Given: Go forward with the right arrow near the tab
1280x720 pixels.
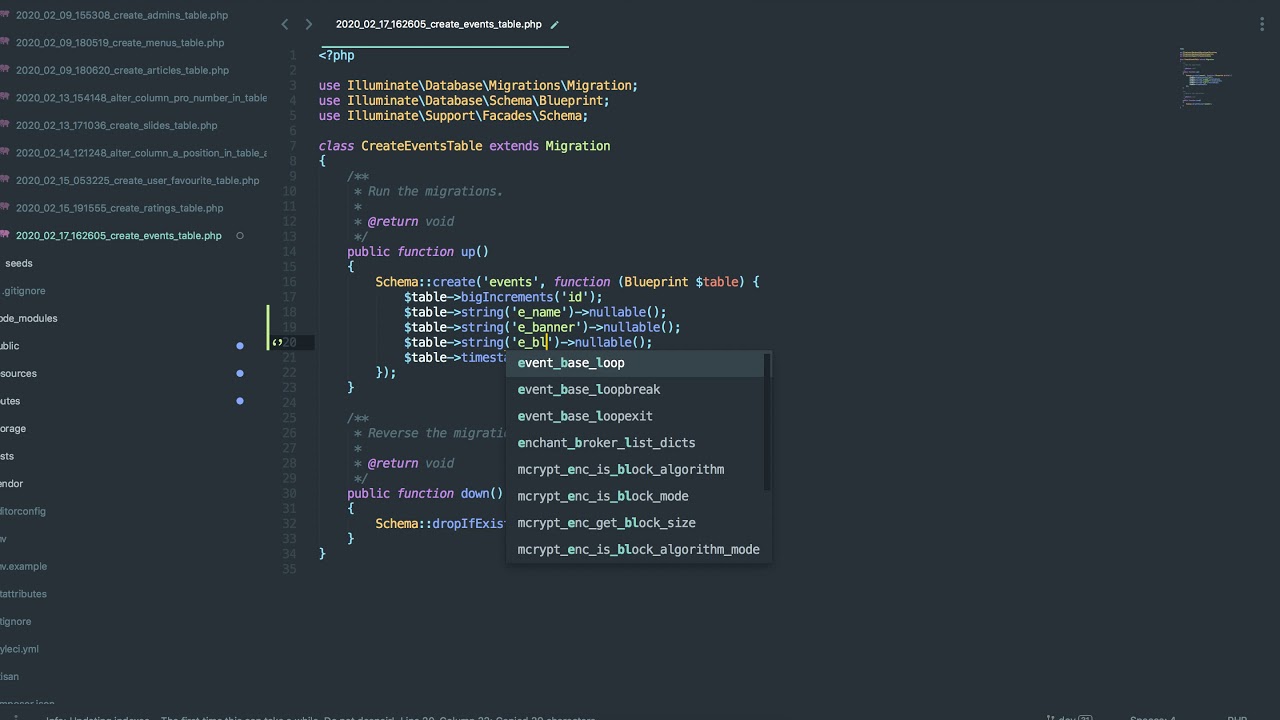Looking at the screenshot, I should pyautogui.click(x=308, y=24).
